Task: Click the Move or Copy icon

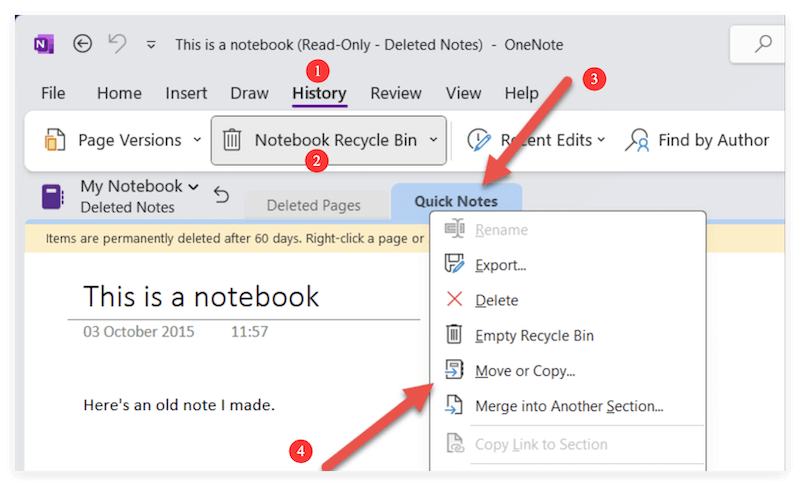Action: (454, 370)
